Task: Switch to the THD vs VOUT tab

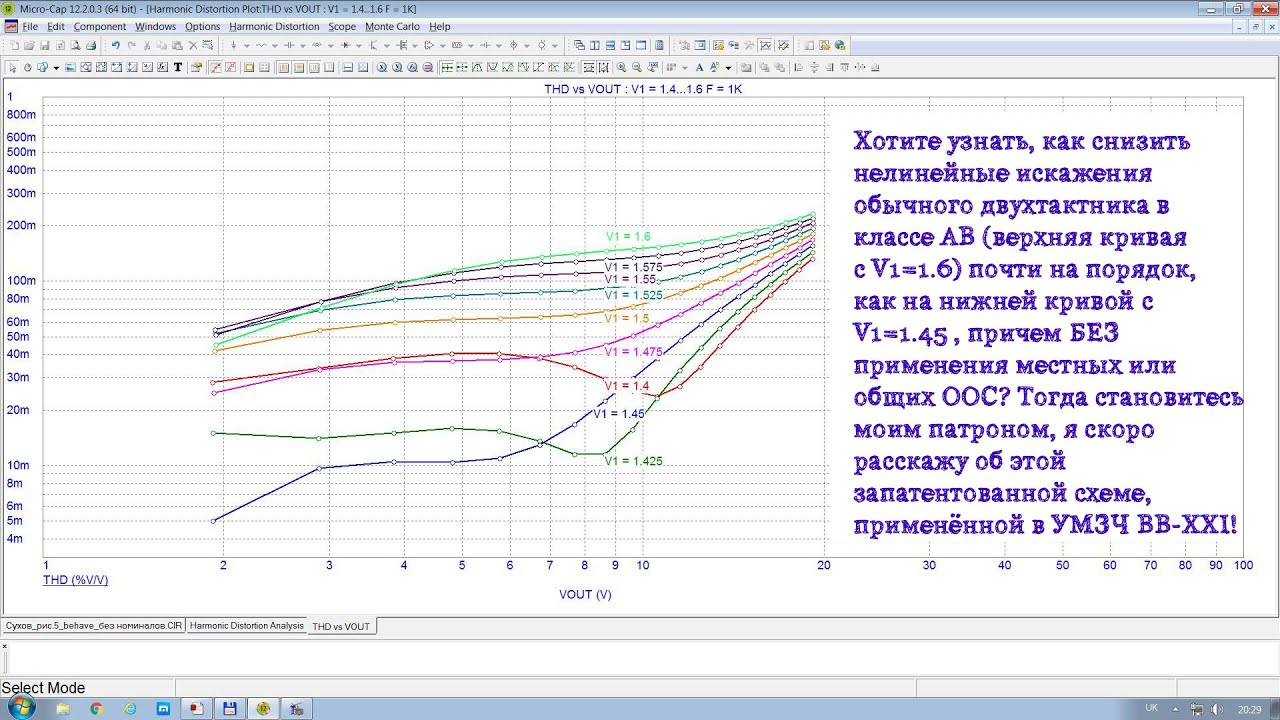Action: [341, 626]
